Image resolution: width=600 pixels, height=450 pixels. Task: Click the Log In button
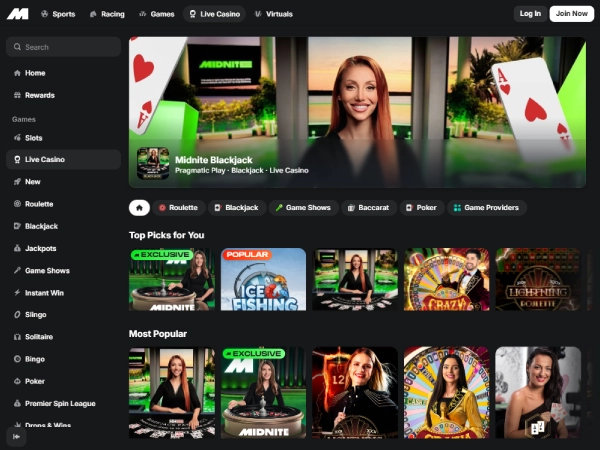tap(530, 14)
